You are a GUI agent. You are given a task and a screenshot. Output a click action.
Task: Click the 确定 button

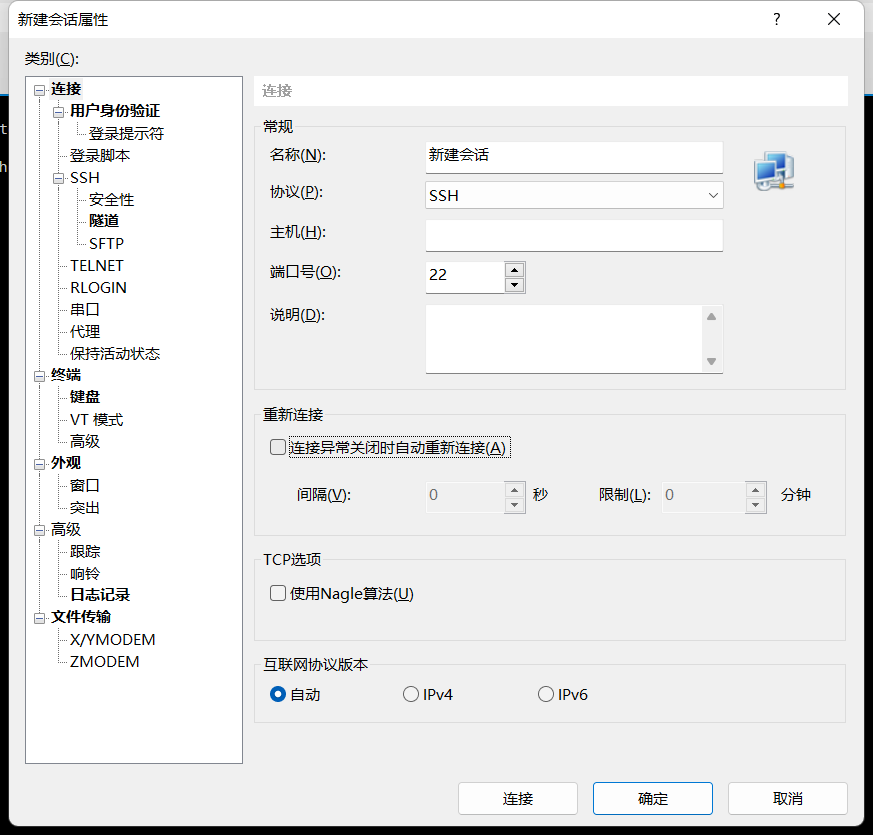(x=653, y=798)
